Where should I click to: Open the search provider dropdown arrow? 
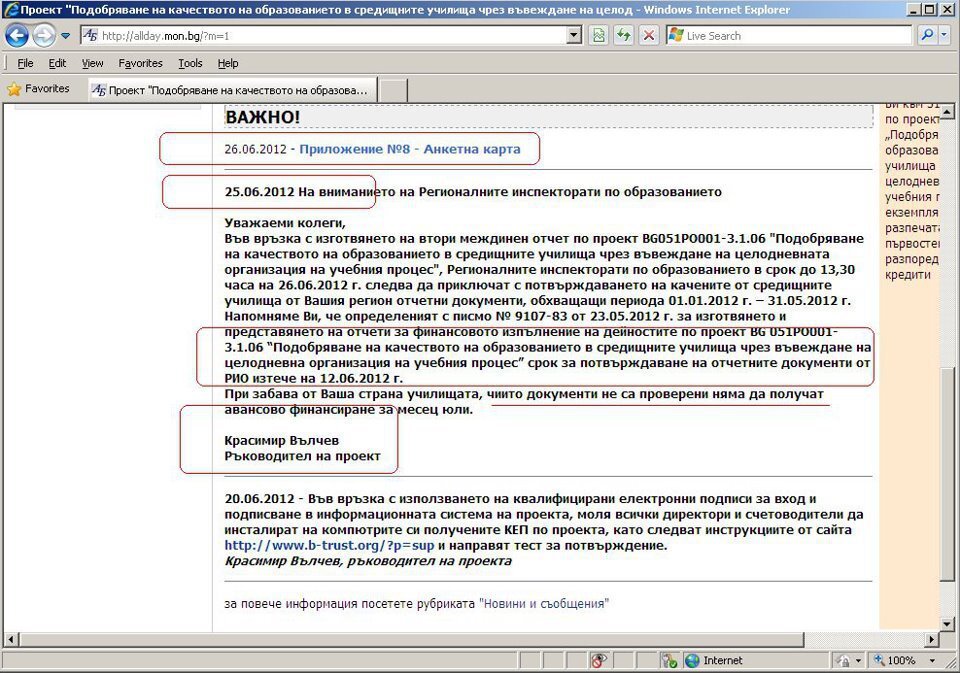945,36
